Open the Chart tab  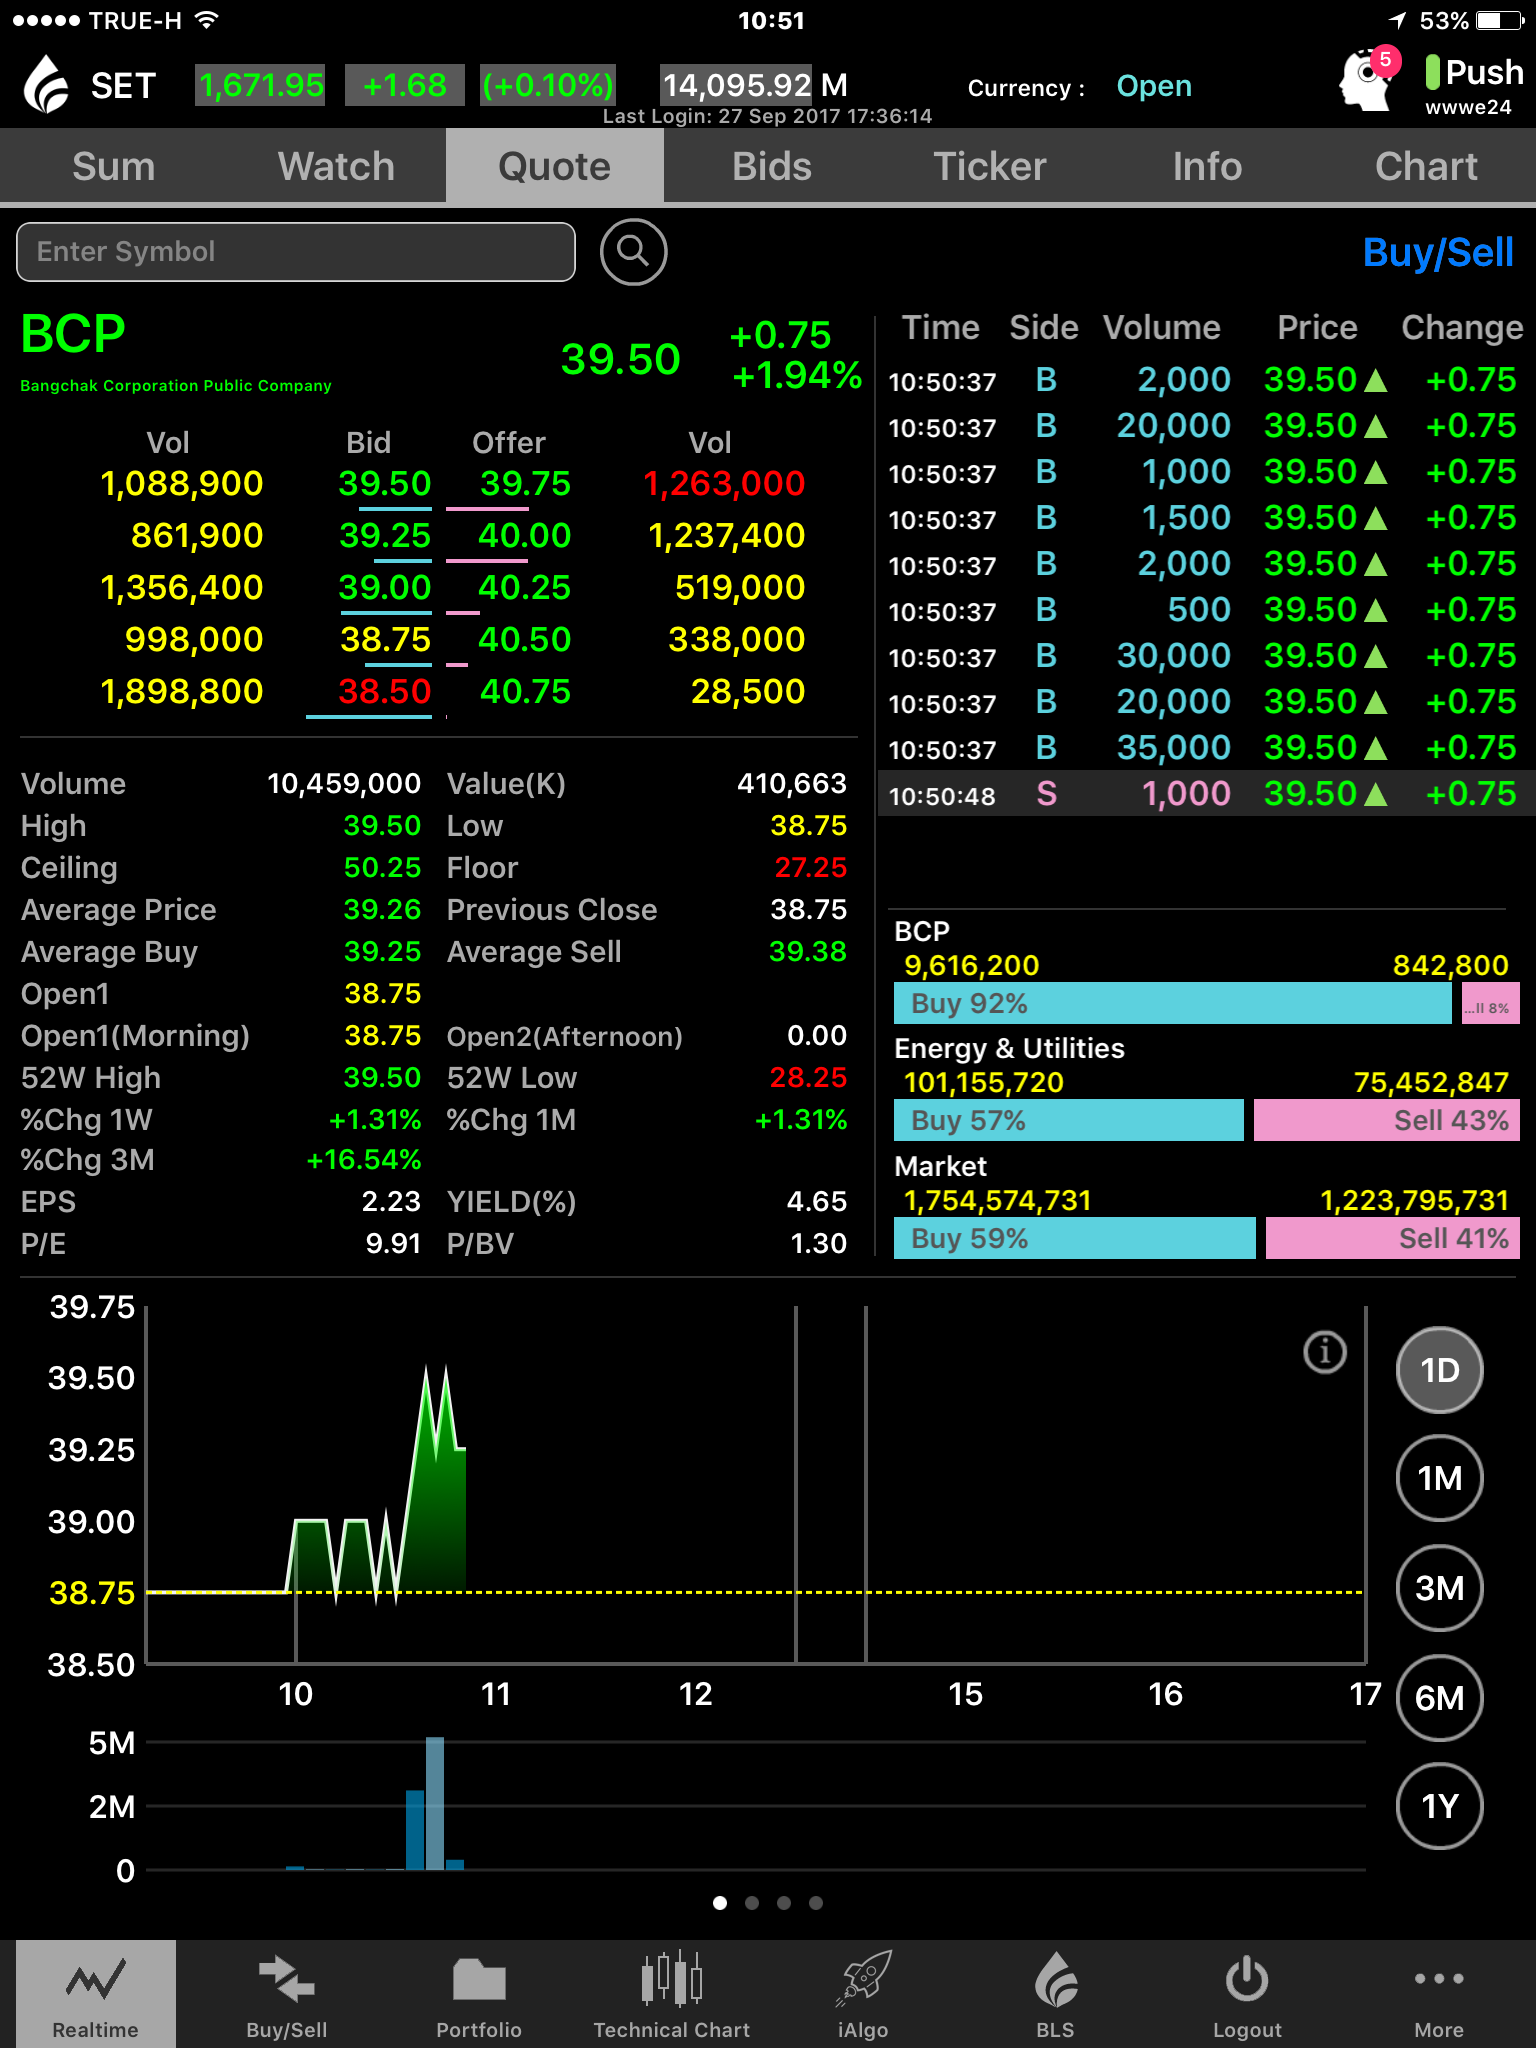coord(1426,166)
